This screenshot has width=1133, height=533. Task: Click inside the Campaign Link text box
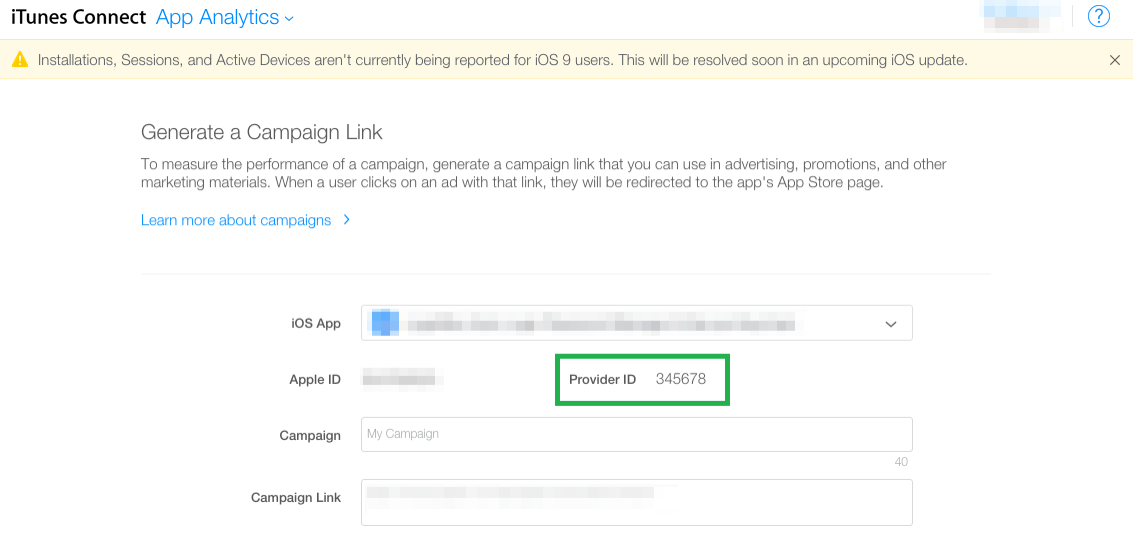tap(637, 503)
